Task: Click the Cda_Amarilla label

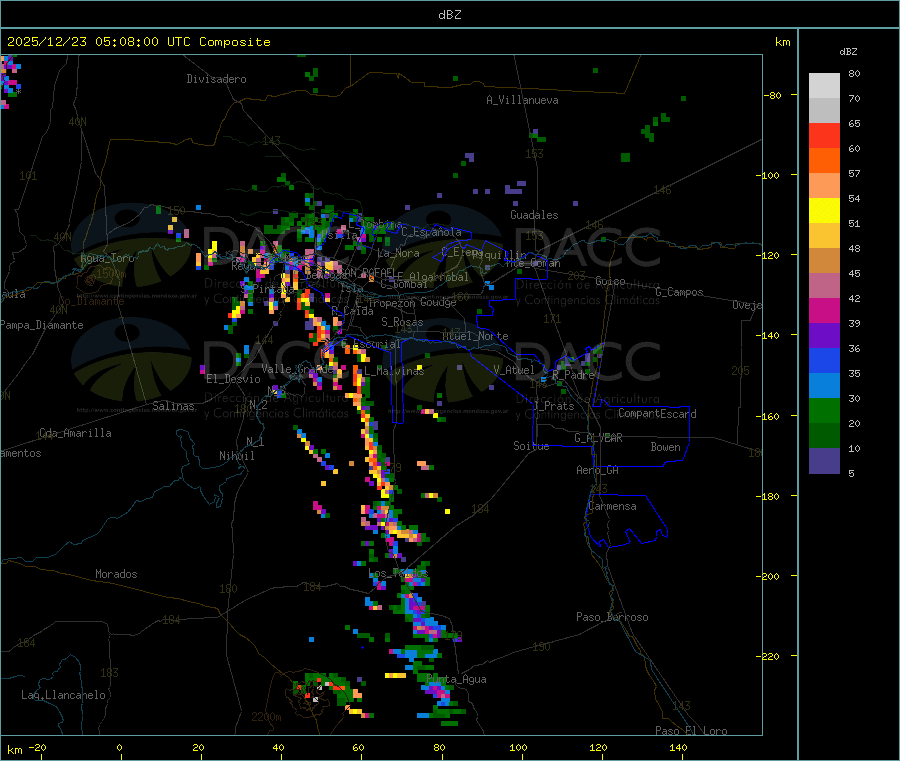Action: [75, 433]
